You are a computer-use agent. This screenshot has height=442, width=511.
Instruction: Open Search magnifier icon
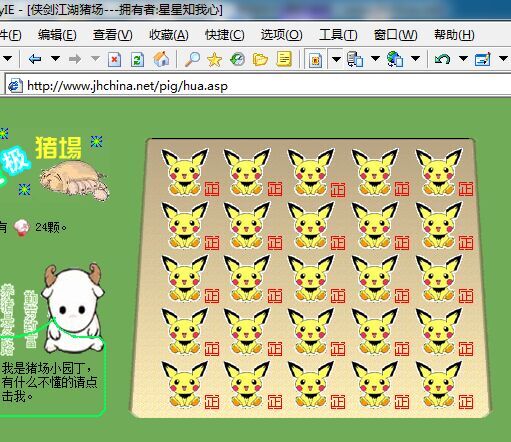[x=192, y=59]
